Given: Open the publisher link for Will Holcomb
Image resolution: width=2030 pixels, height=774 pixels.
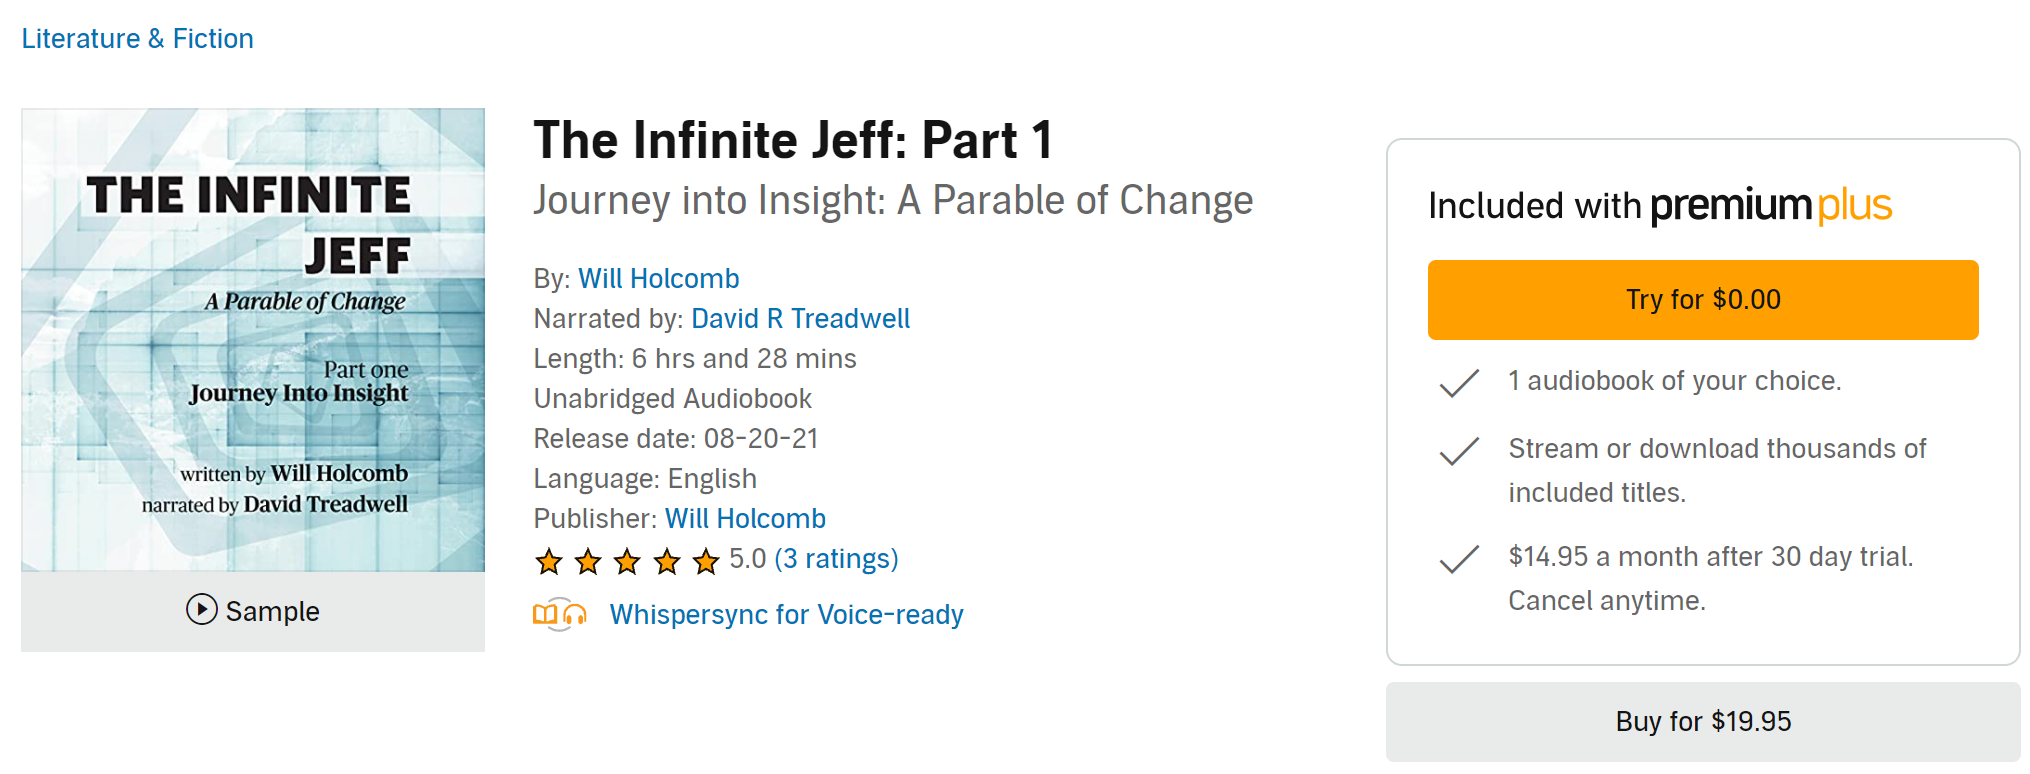Looking at the screenshot, I should pos(745,518).
